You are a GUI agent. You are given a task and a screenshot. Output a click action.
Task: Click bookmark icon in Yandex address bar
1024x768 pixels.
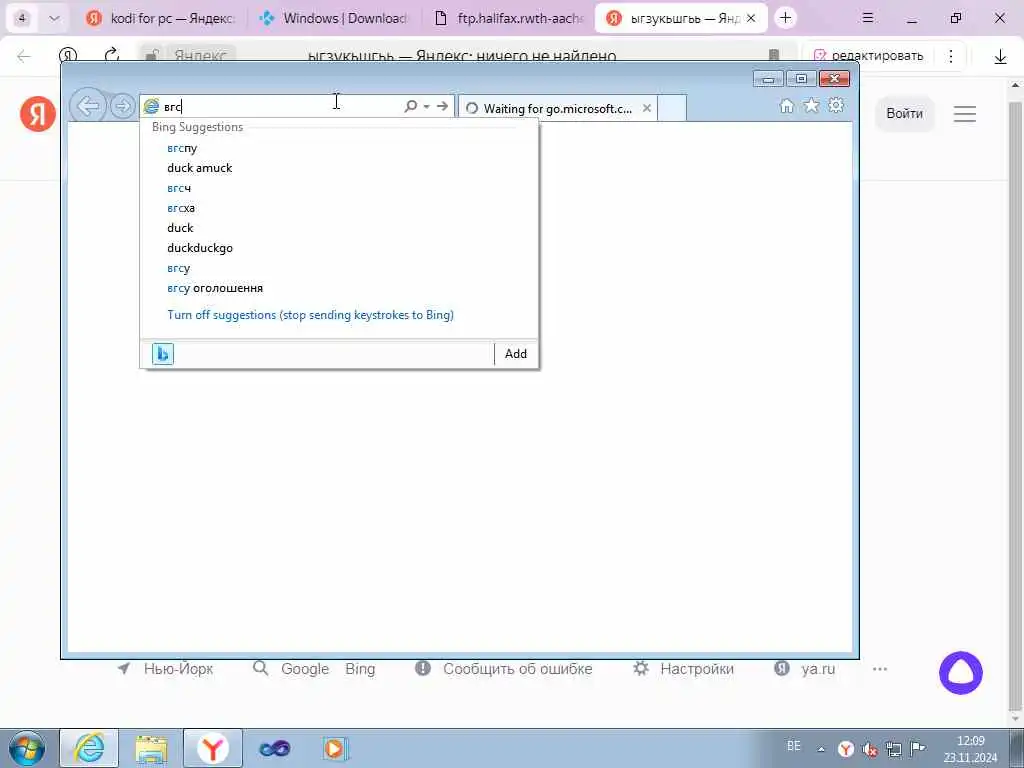pos(774,56)
